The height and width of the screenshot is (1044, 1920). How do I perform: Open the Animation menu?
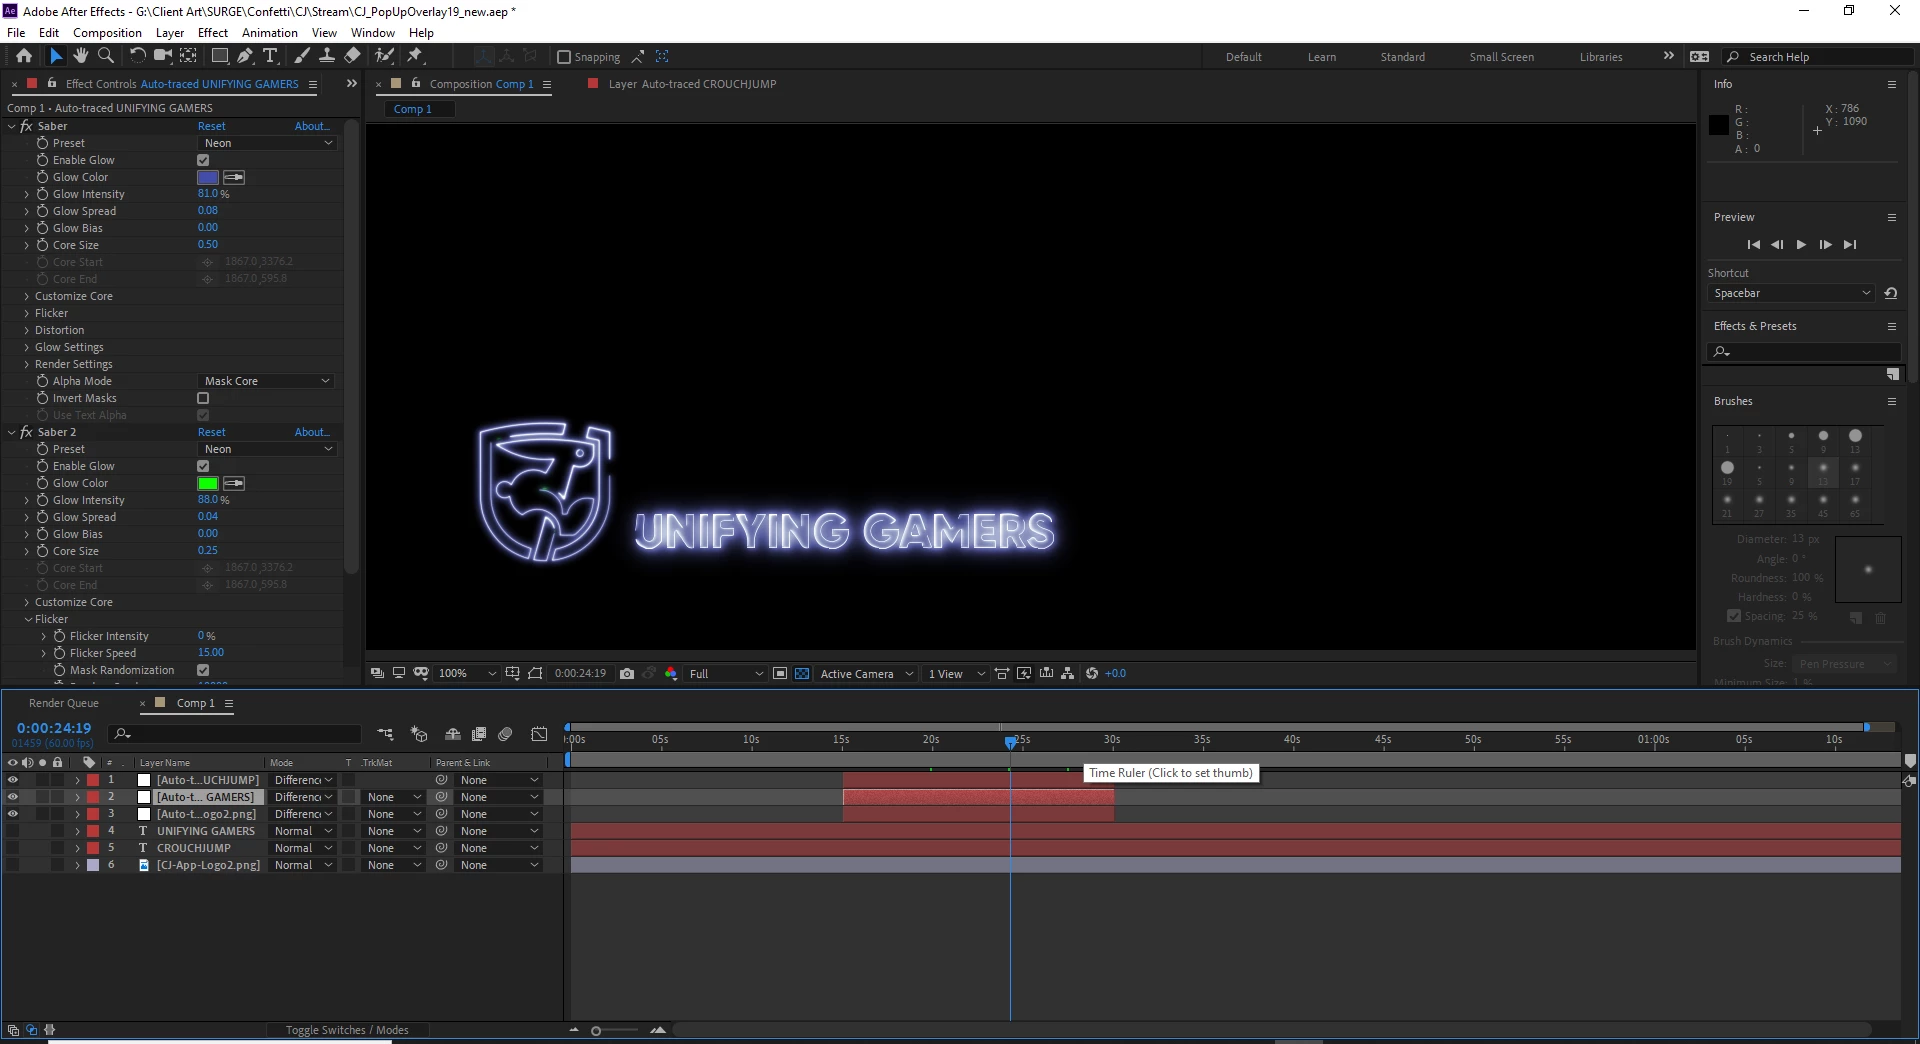(270, 32)
